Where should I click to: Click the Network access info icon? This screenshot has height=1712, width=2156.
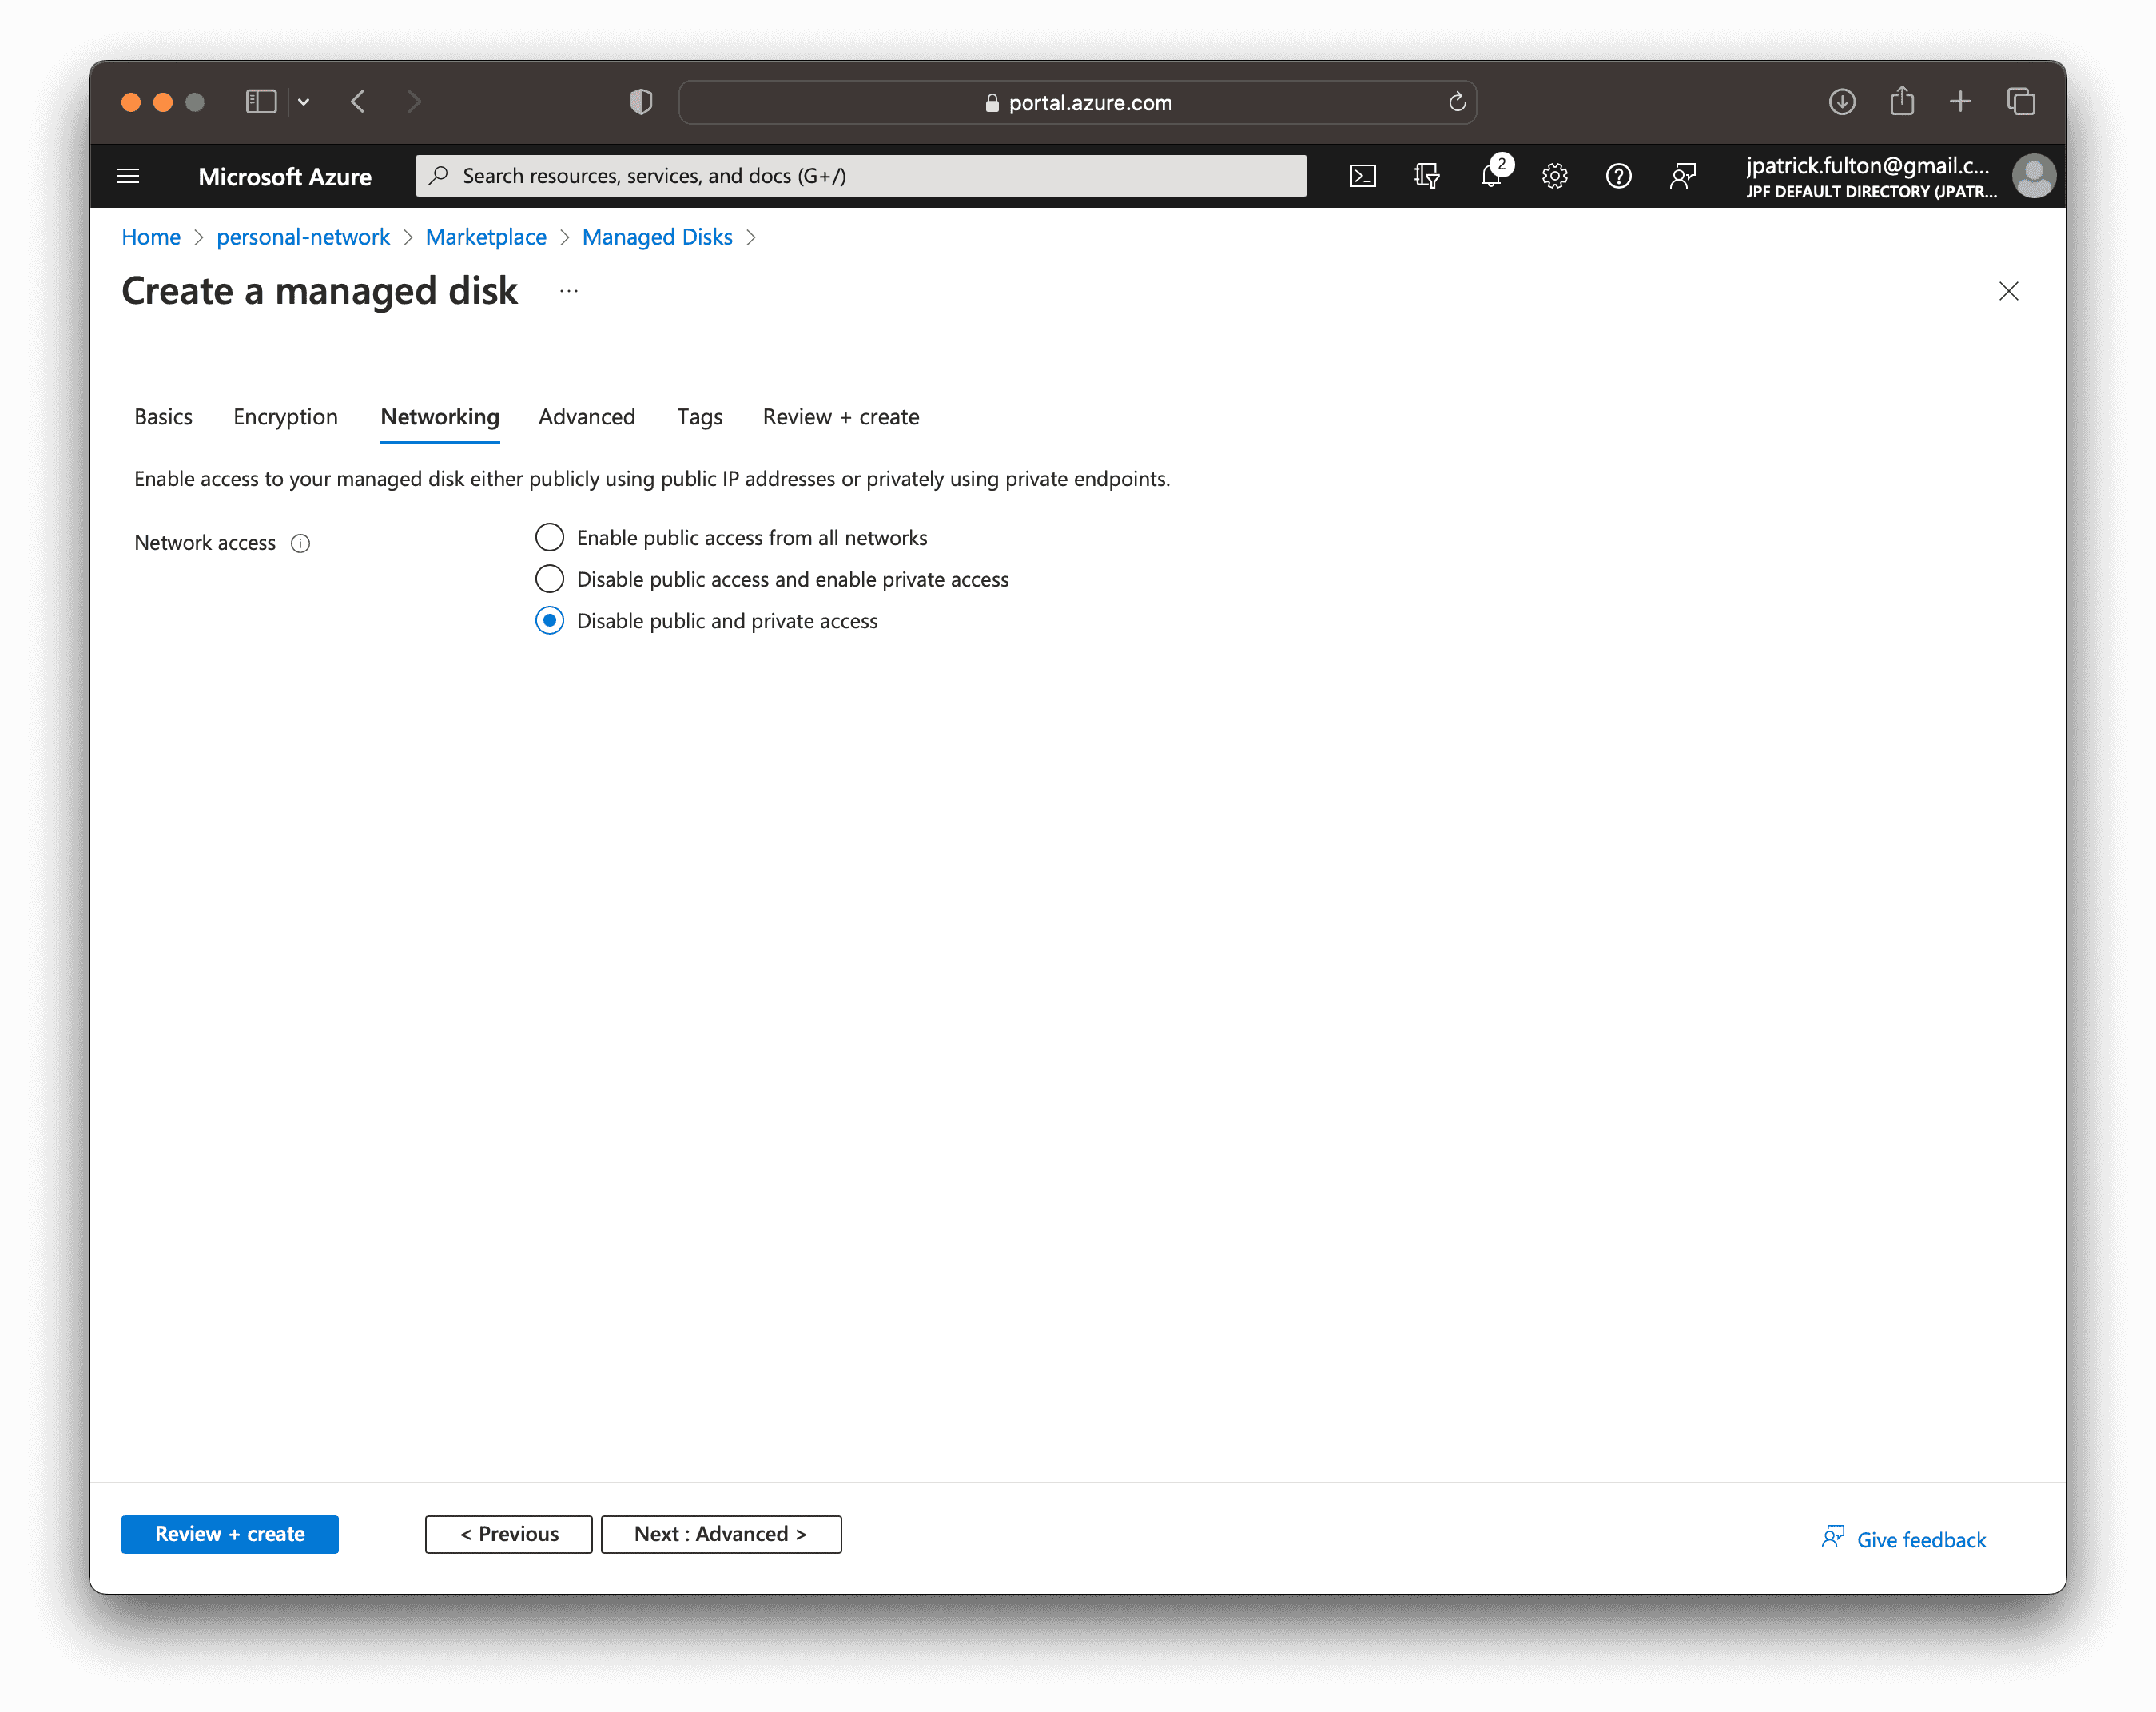(x=300, y=543)
